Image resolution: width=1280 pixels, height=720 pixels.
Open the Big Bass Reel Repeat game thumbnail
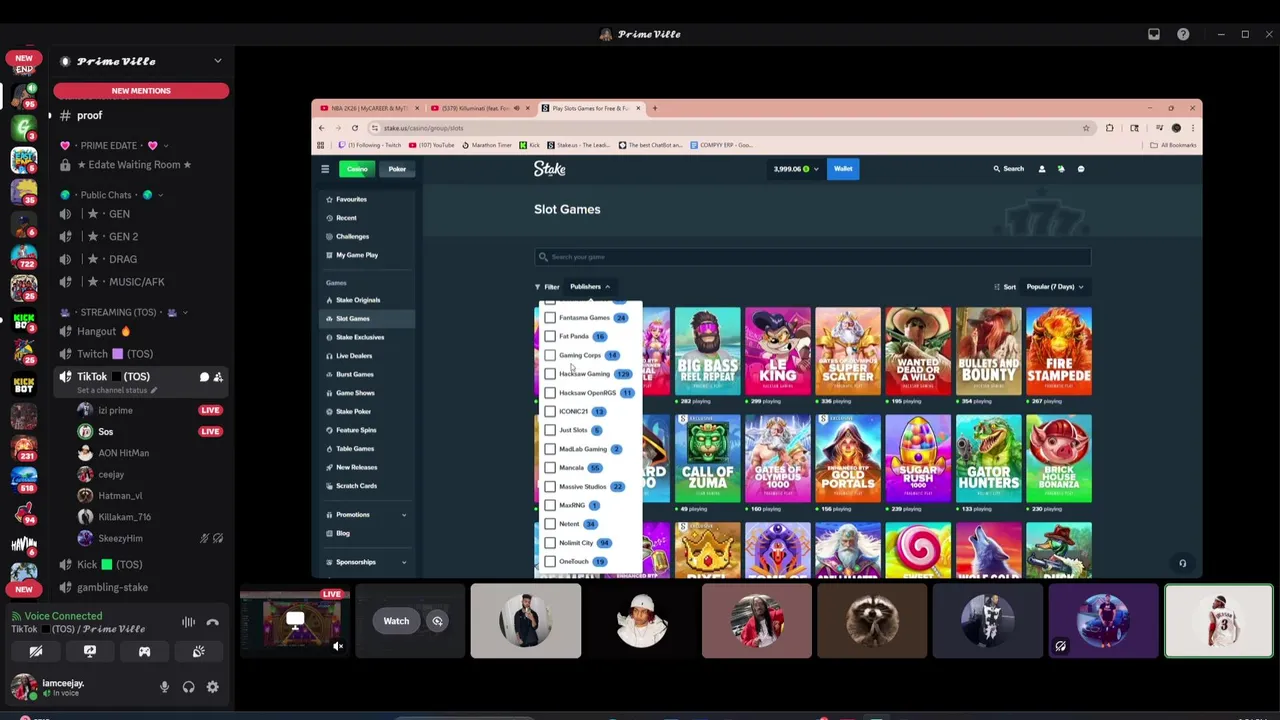click(708, 351)
